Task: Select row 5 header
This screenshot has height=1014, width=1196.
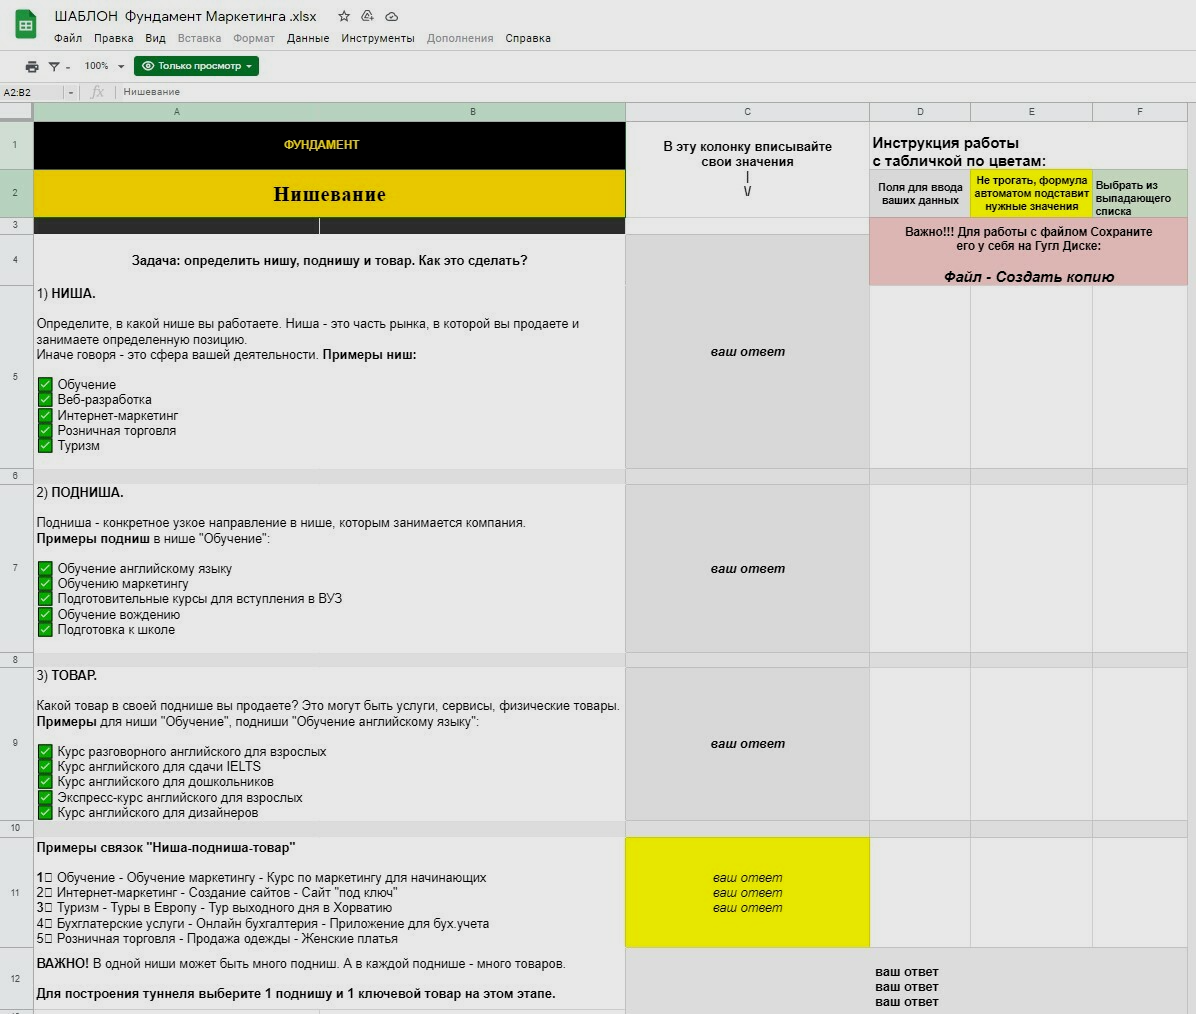Action: pos(15,377)
